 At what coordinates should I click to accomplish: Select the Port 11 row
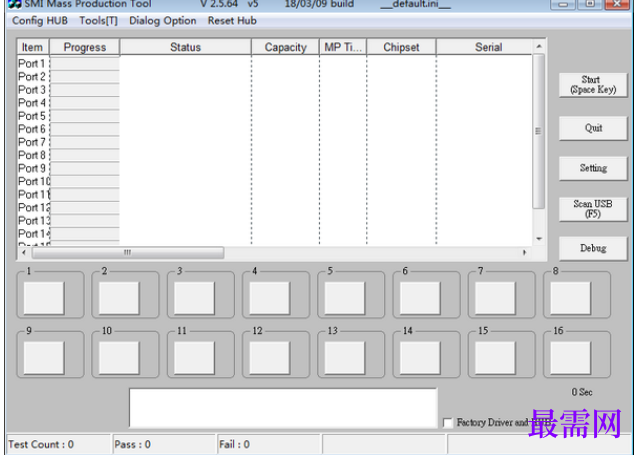pos(274,194)
